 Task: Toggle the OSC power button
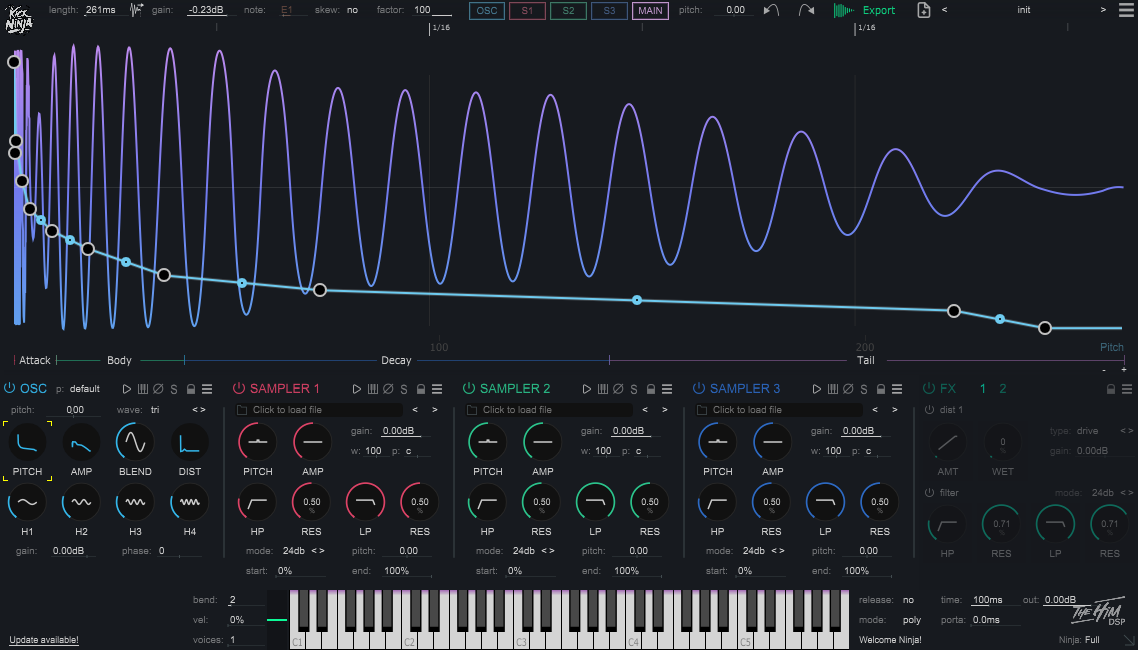[x=10, y=388]
